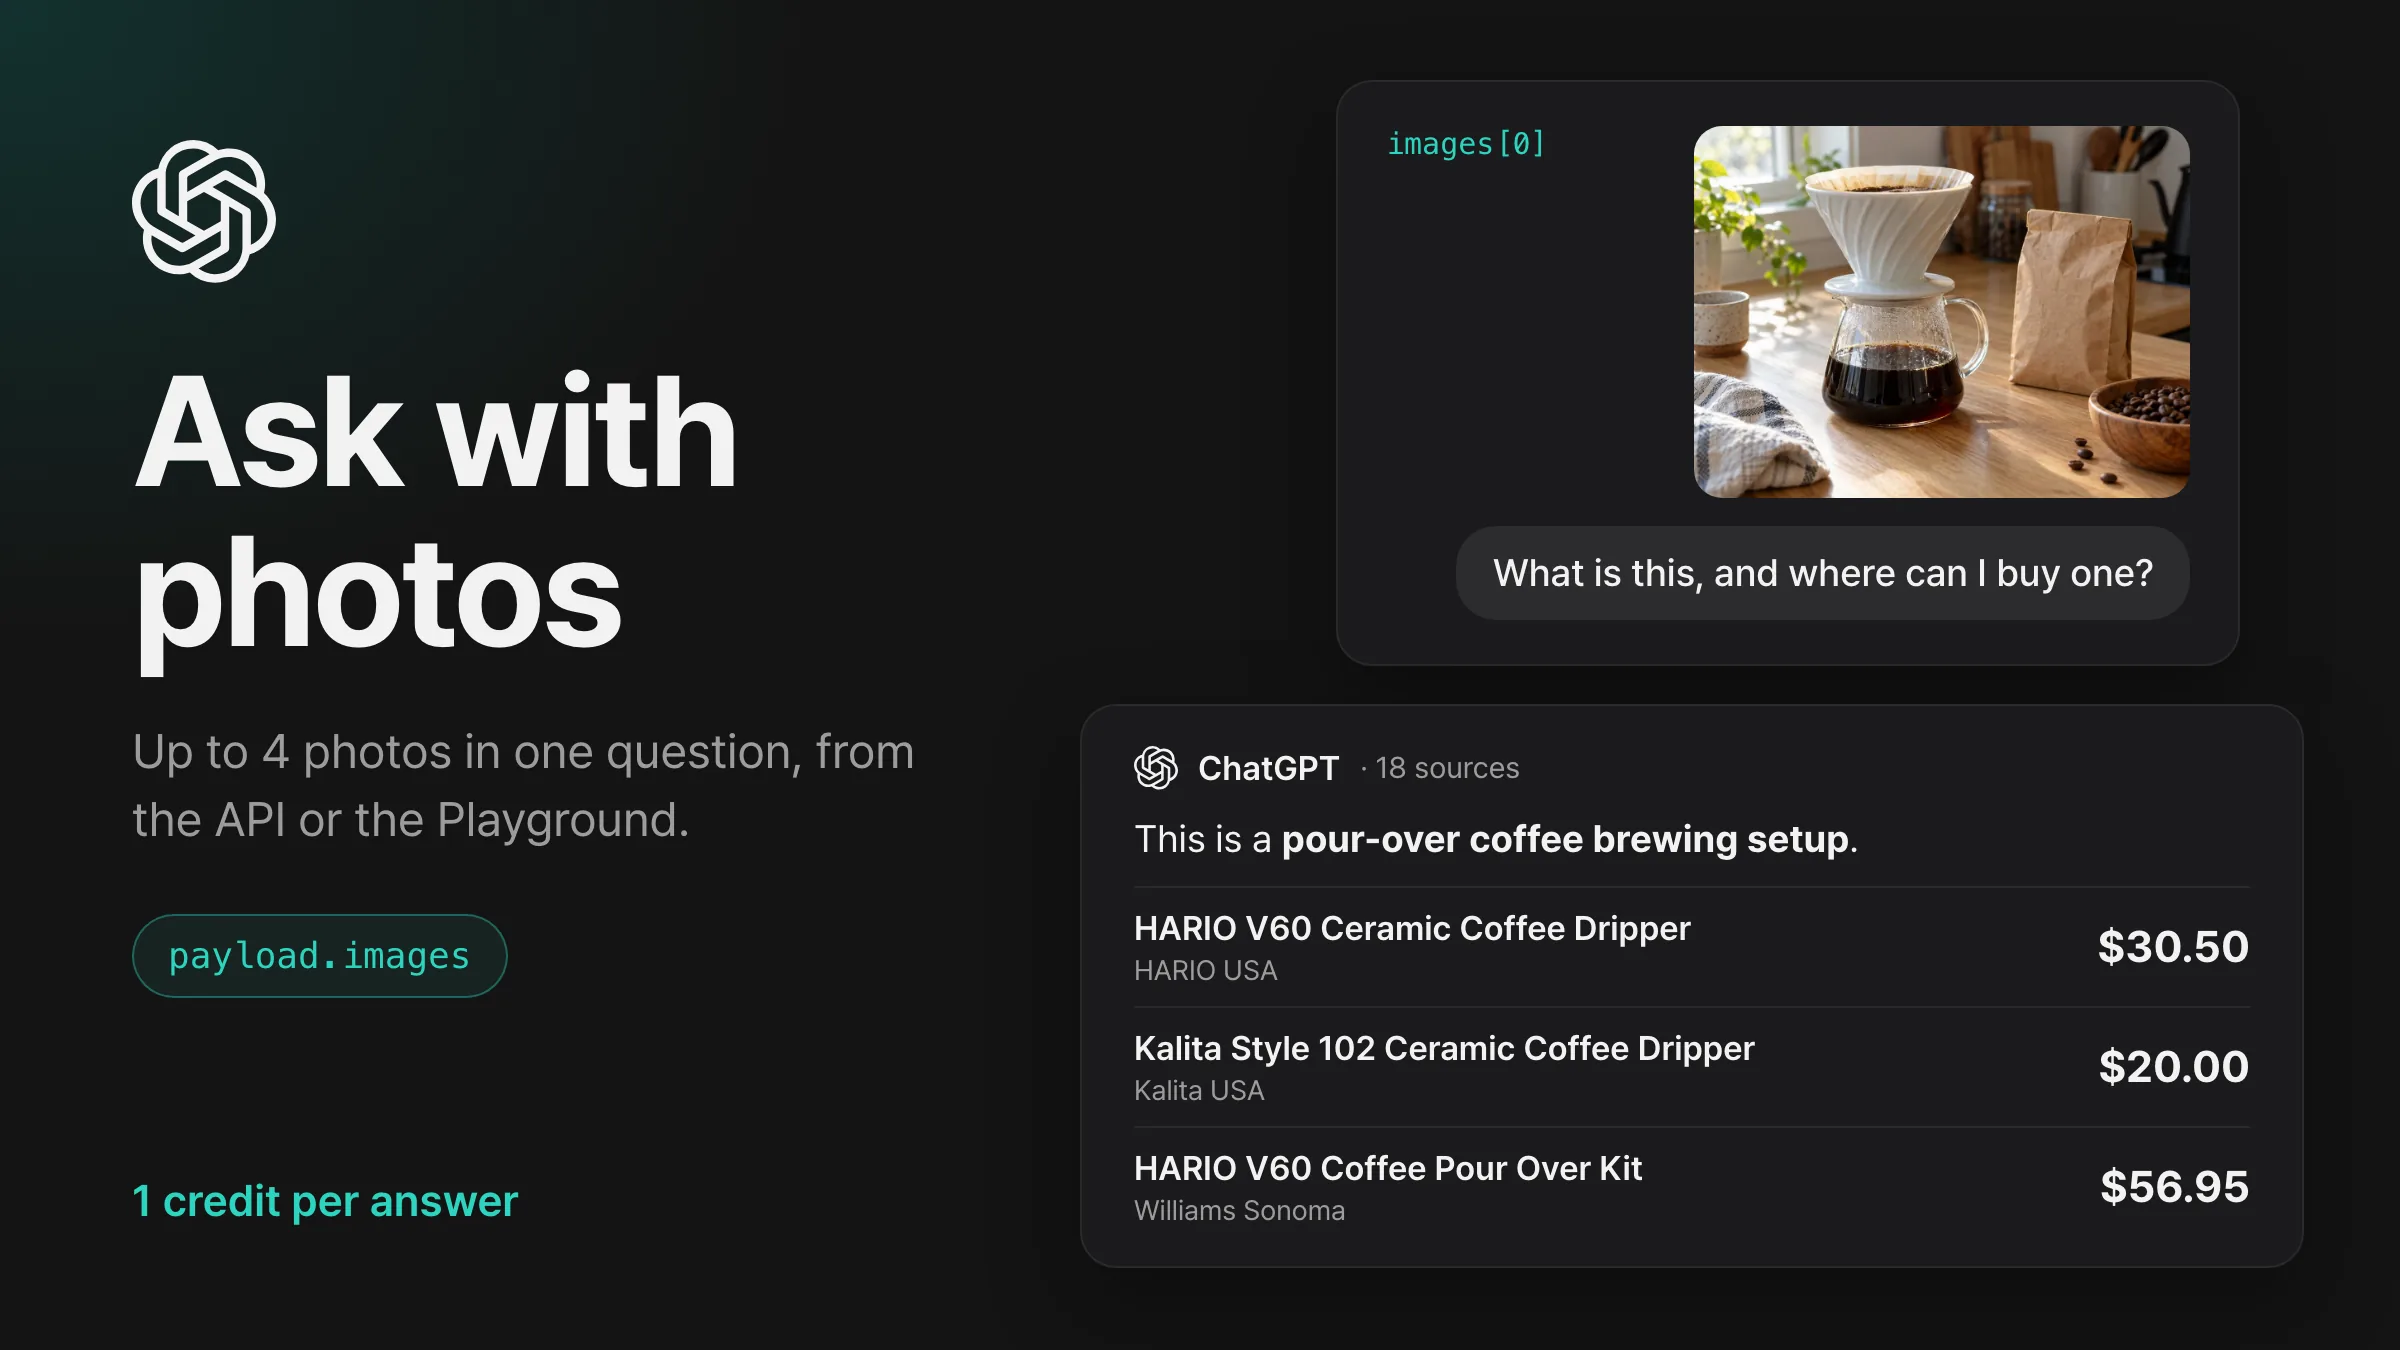Image resolution: width=2400 pixels, height=1350 pixels.
Task: Click the small ChatGPT logo in answer card
Action: [1156, 768]
